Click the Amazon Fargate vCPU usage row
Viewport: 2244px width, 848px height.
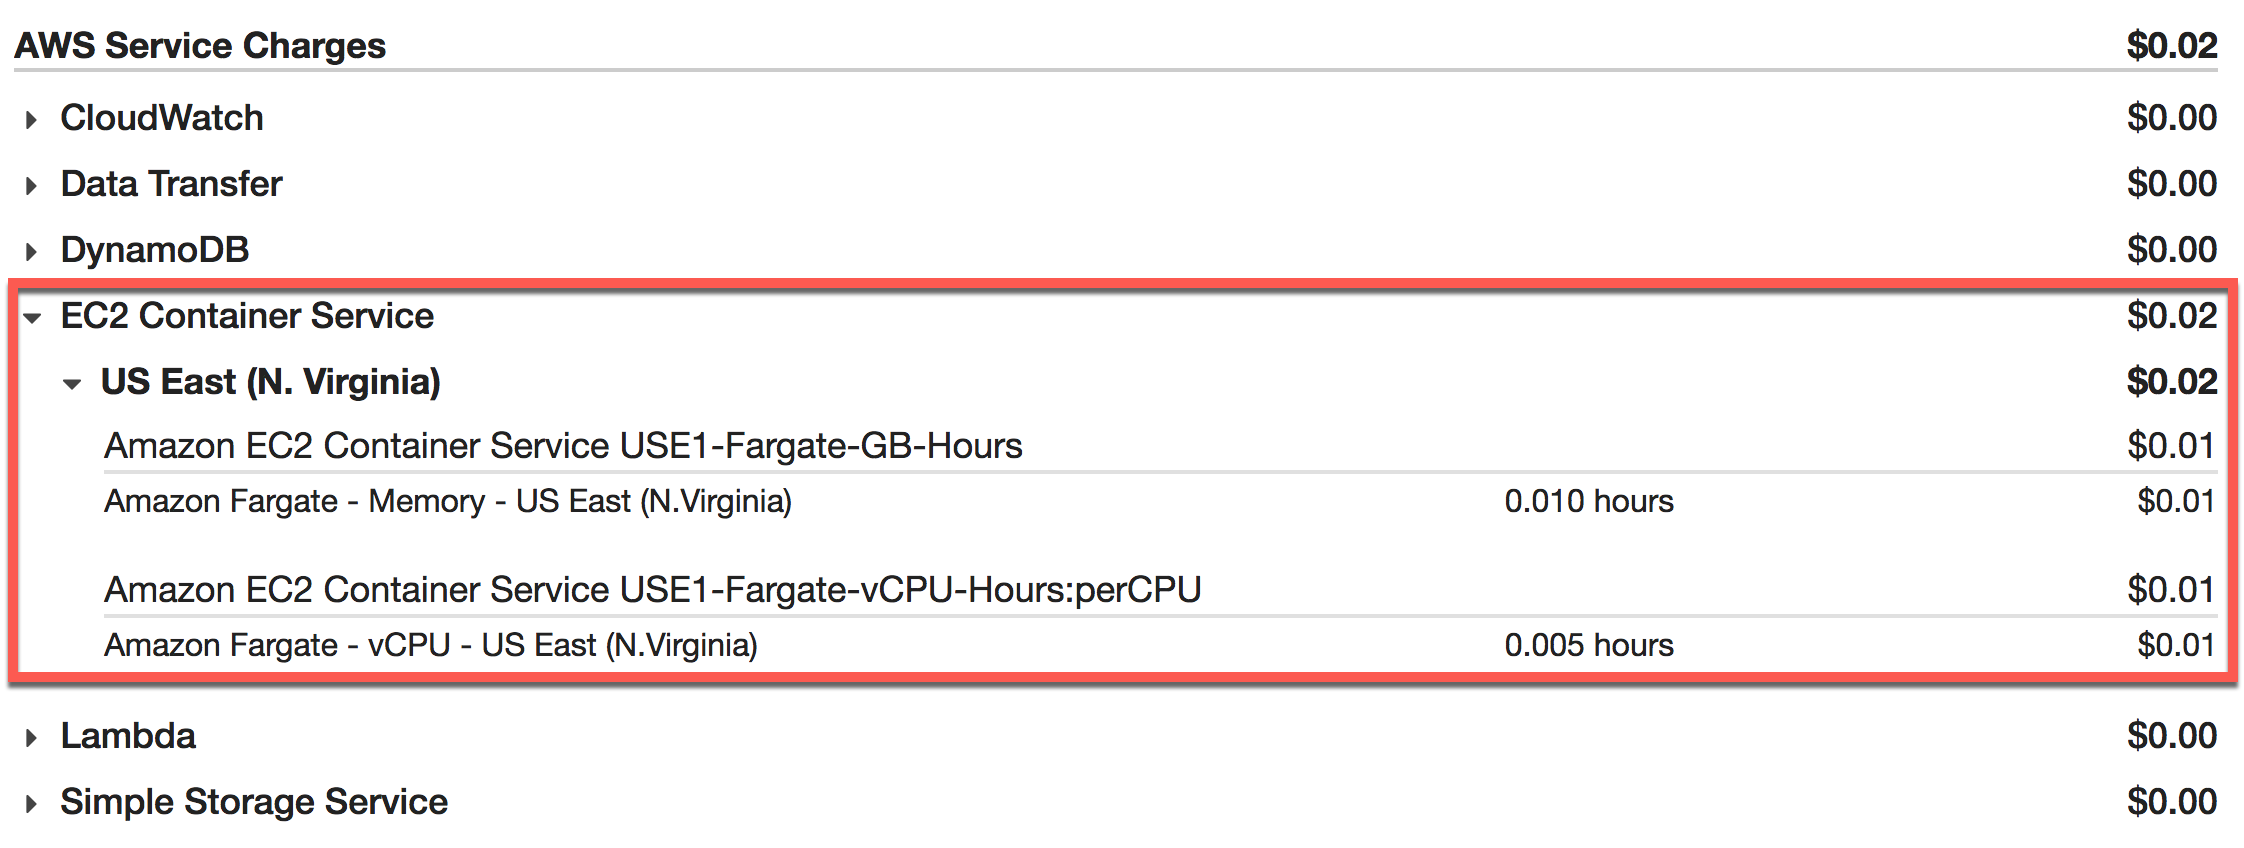[x=431, y=645]
